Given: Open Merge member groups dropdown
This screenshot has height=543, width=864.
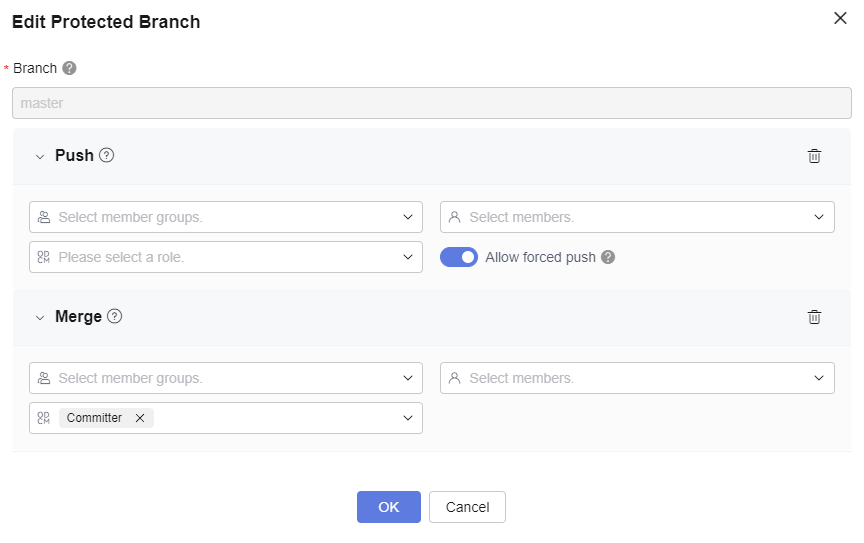Looking at the screenshot, I should (225, 378).
